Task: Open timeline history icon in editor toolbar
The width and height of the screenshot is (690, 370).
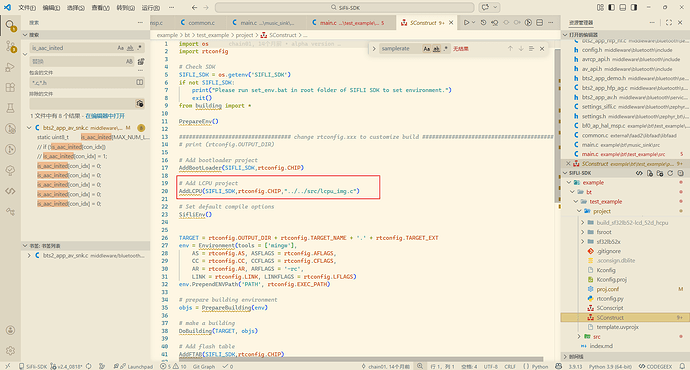Action: pyautogui.click(x=483, y=22)
